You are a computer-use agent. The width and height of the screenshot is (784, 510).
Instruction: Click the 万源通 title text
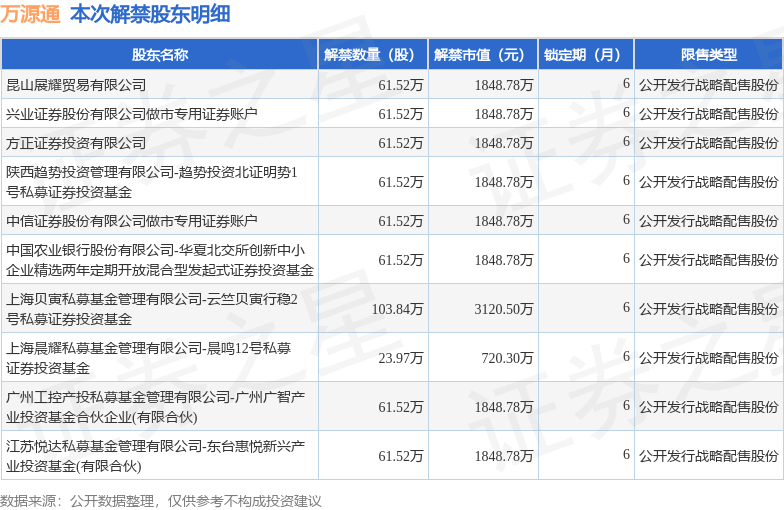(30, 14)
